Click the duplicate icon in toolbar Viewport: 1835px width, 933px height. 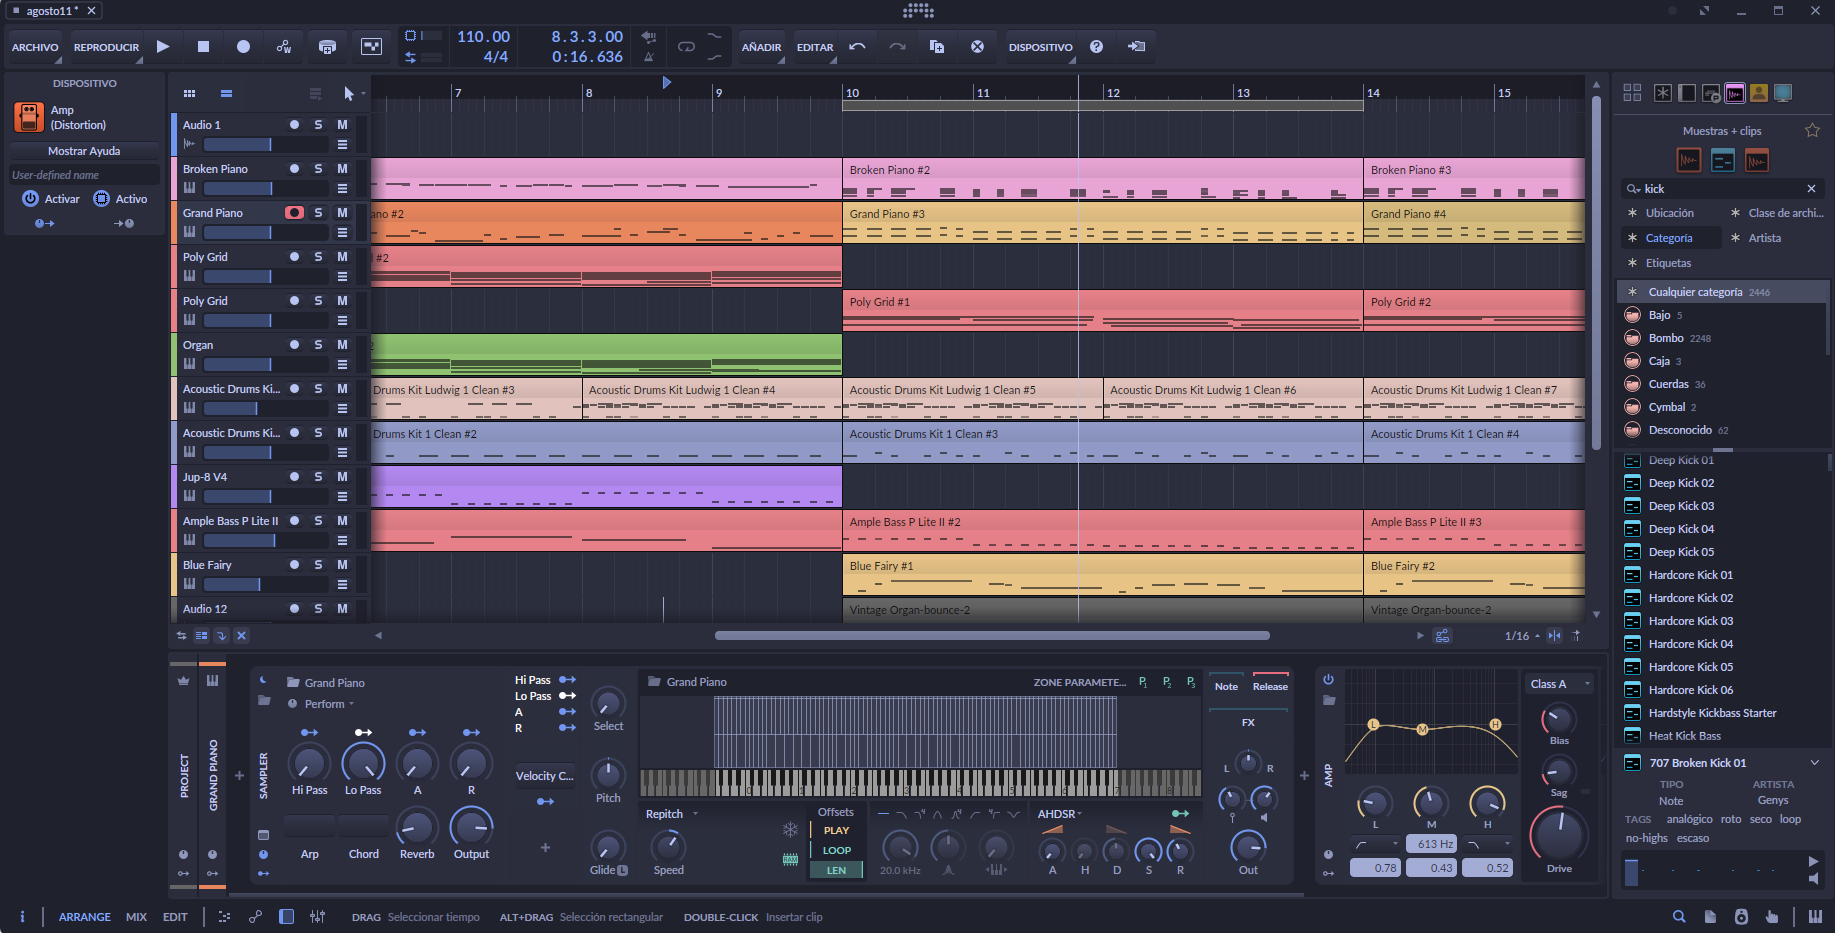[x=937, y=46]
